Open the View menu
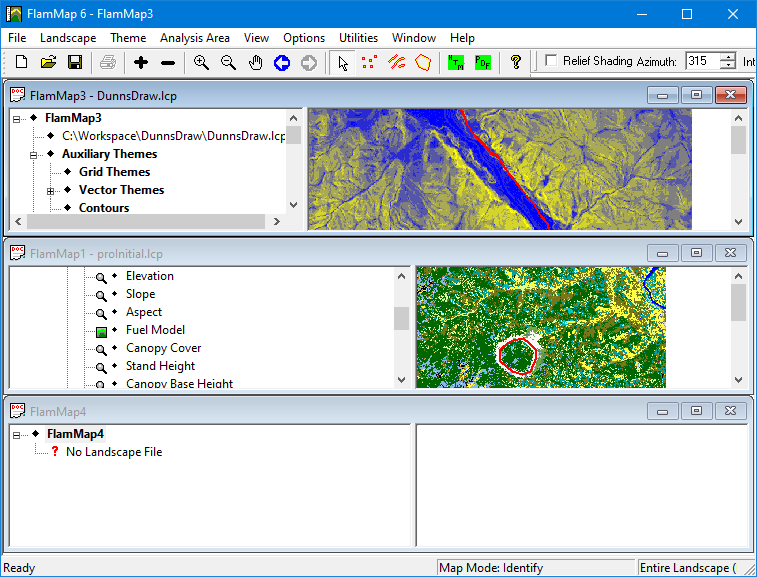 click(x=256, y=38)
